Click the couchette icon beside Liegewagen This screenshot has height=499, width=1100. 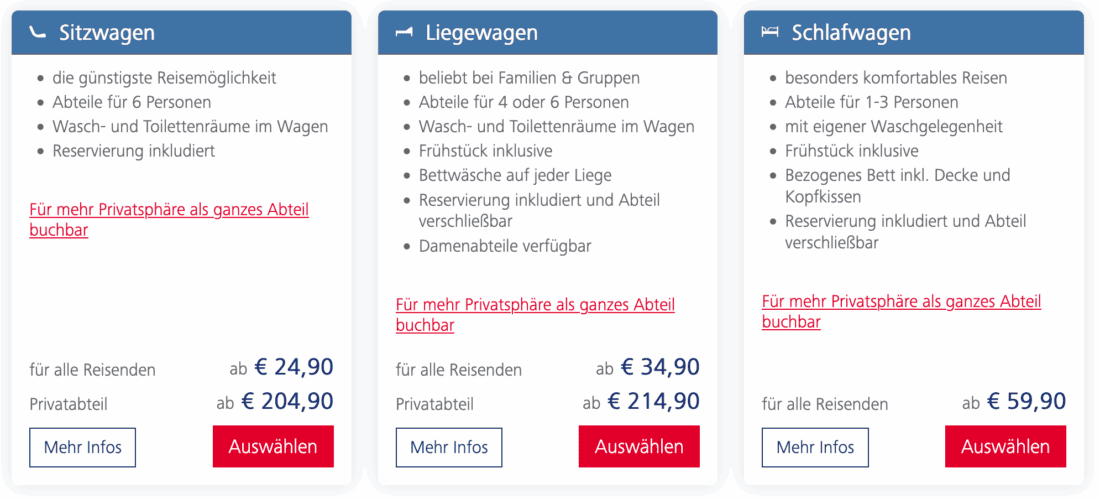pyautogui.click(x=405, y=33)
